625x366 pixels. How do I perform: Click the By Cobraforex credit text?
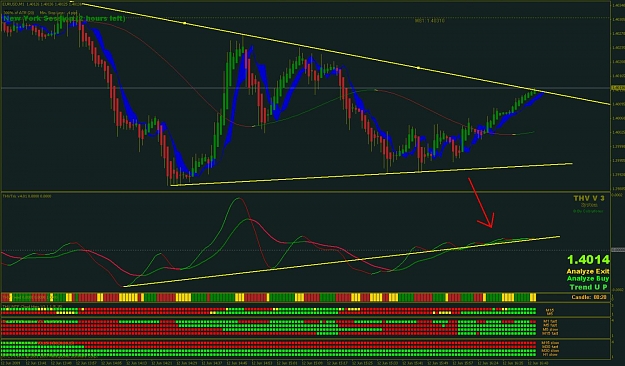(x=588, y=211)
